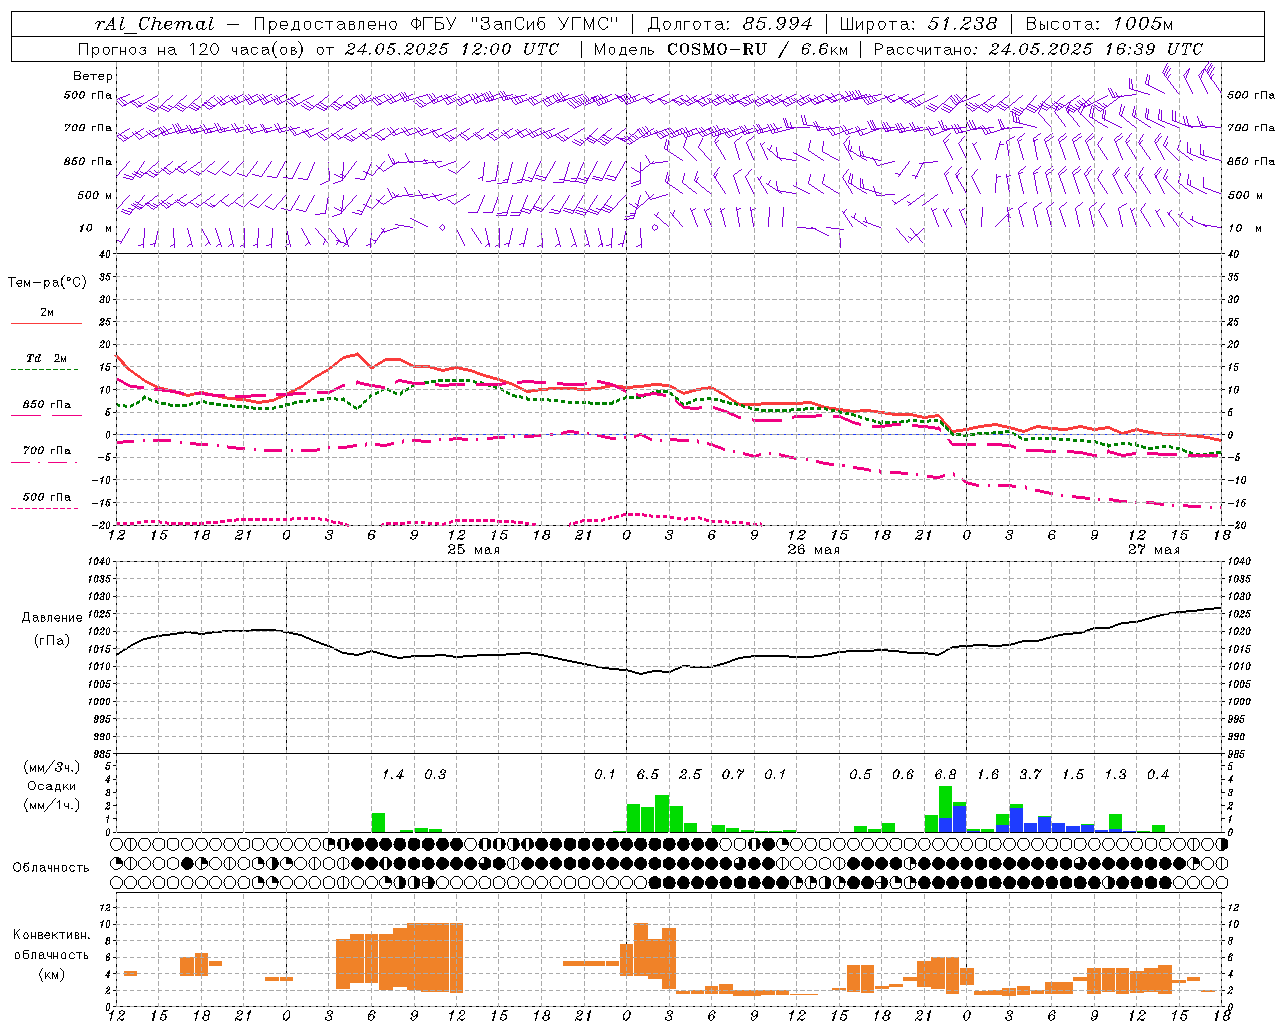Click the 6.8 precipitation amount value
Image resolution: width=1280 pixels, height=1024 pixels.
tap(945, 774)
